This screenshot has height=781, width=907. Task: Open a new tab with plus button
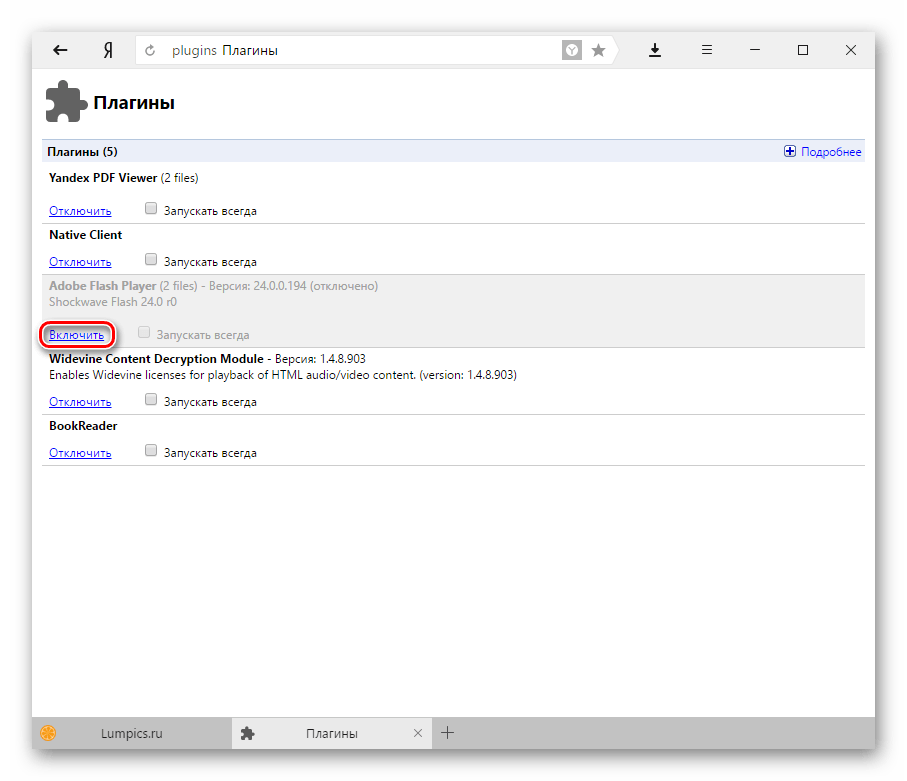(447, 733)
